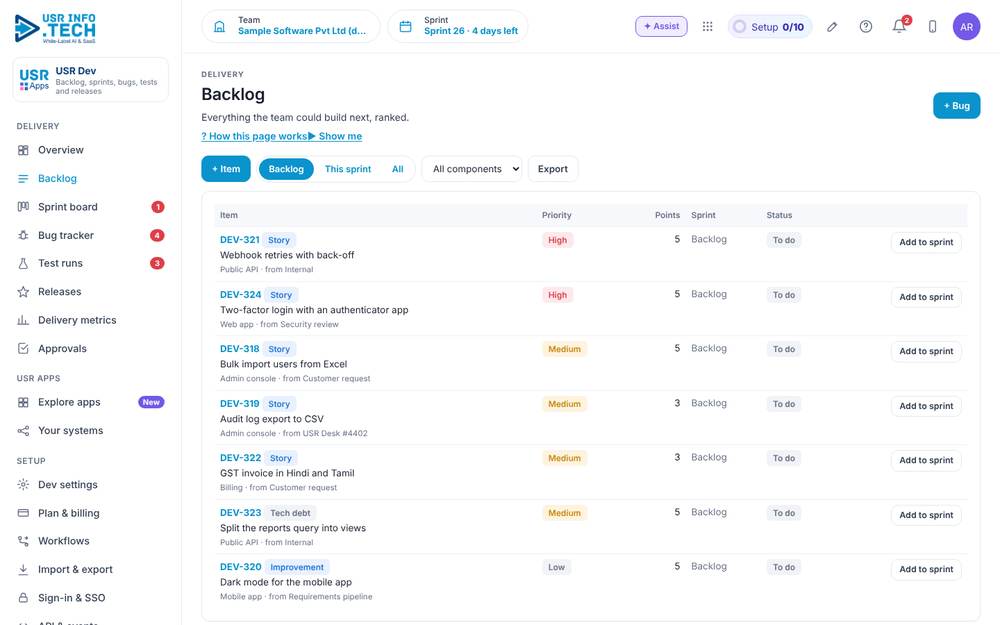This screenshot has height=625, width=1000.
Task: Add DEV-318 to sprint
Action: coord(926,351)
